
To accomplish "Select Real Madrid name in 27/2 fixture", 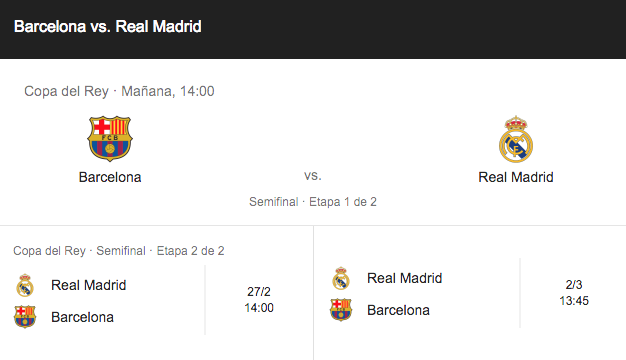I will coord(89,285).
